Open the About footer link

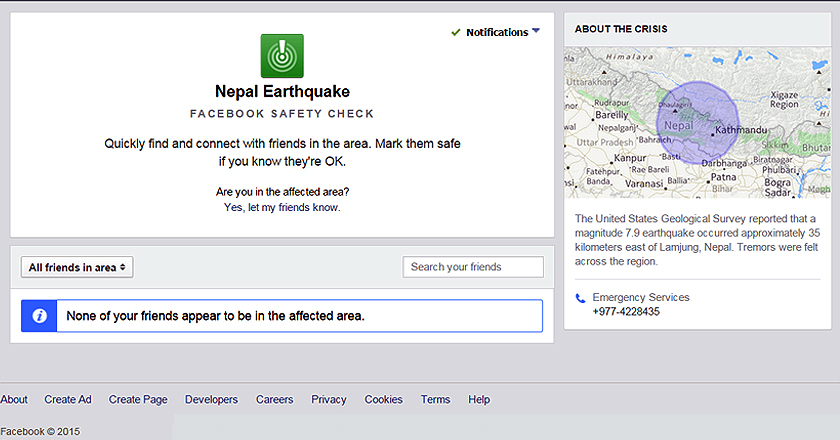14,399
